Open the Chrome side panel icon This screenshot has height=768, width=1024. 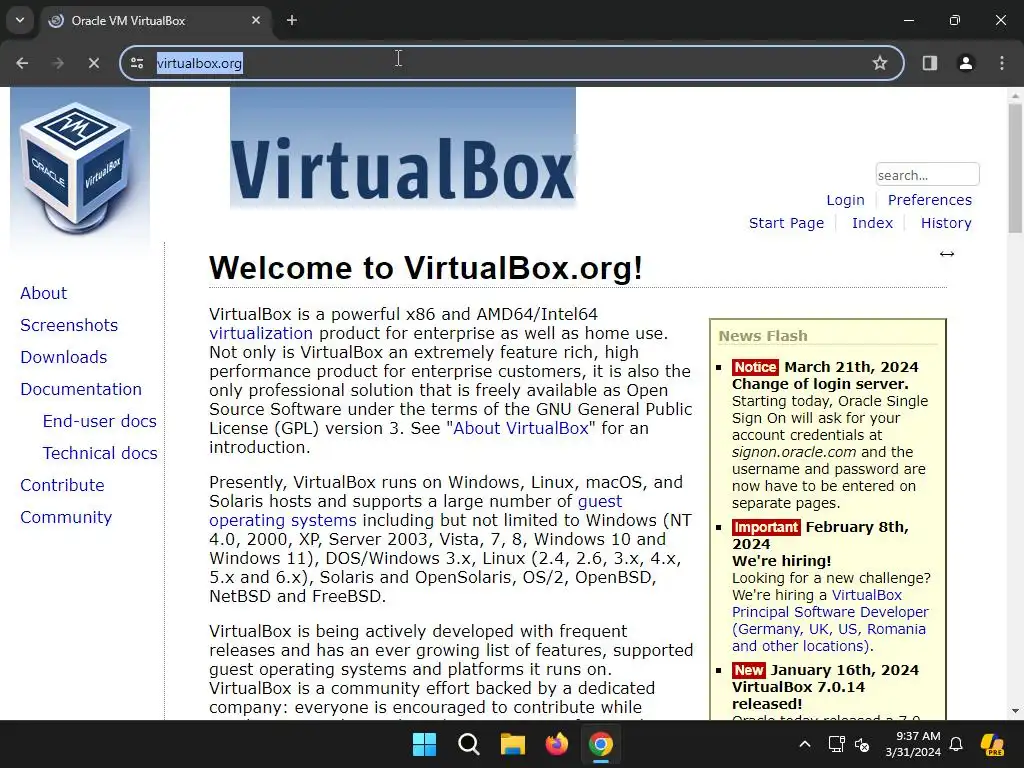tap(929, 63)
